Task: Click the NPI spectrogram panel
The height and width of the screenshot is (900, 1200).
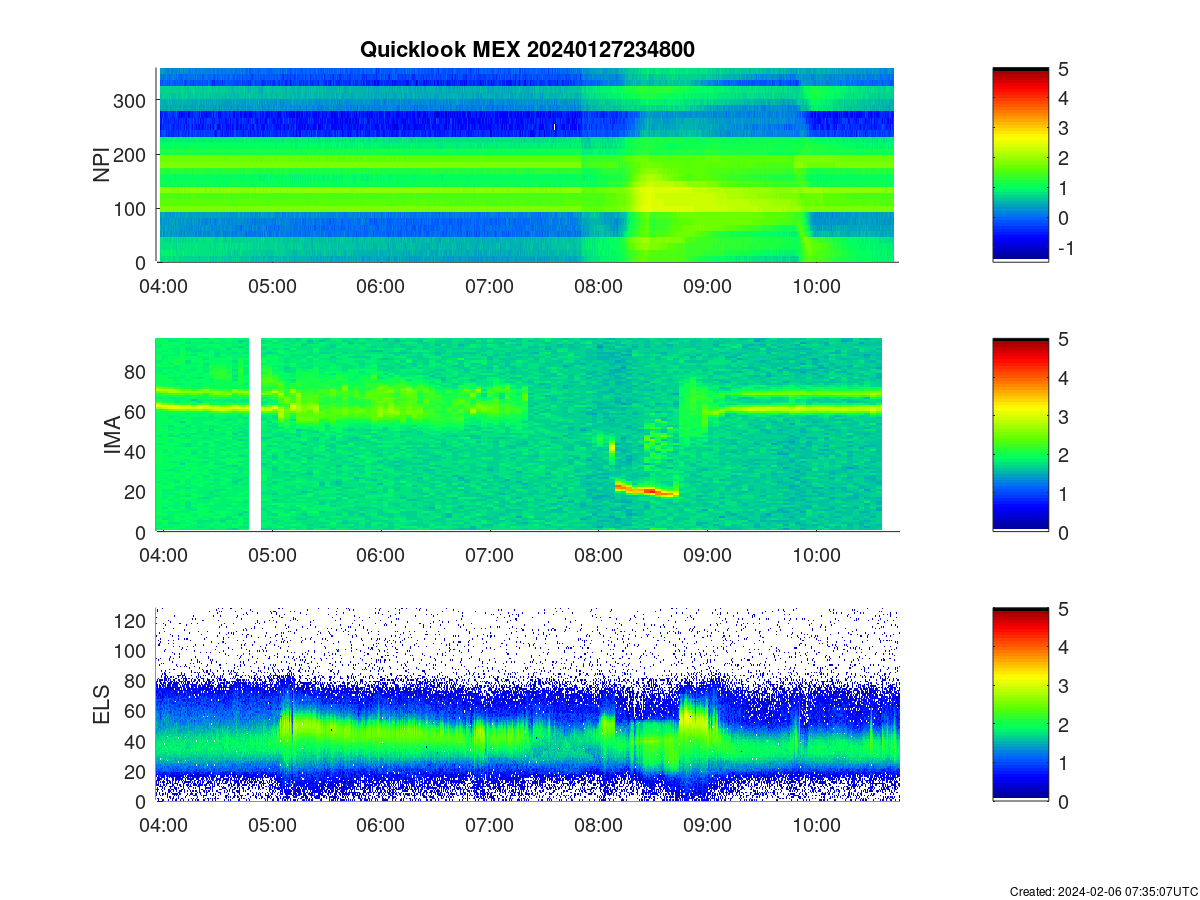Action: click(x=526, y=165)
